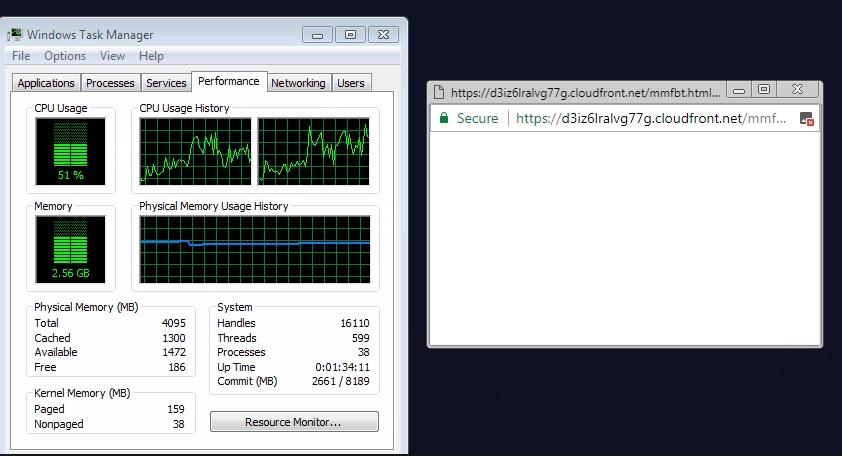Click the Physical Memory Usage History graph

(x=255, y=249)
